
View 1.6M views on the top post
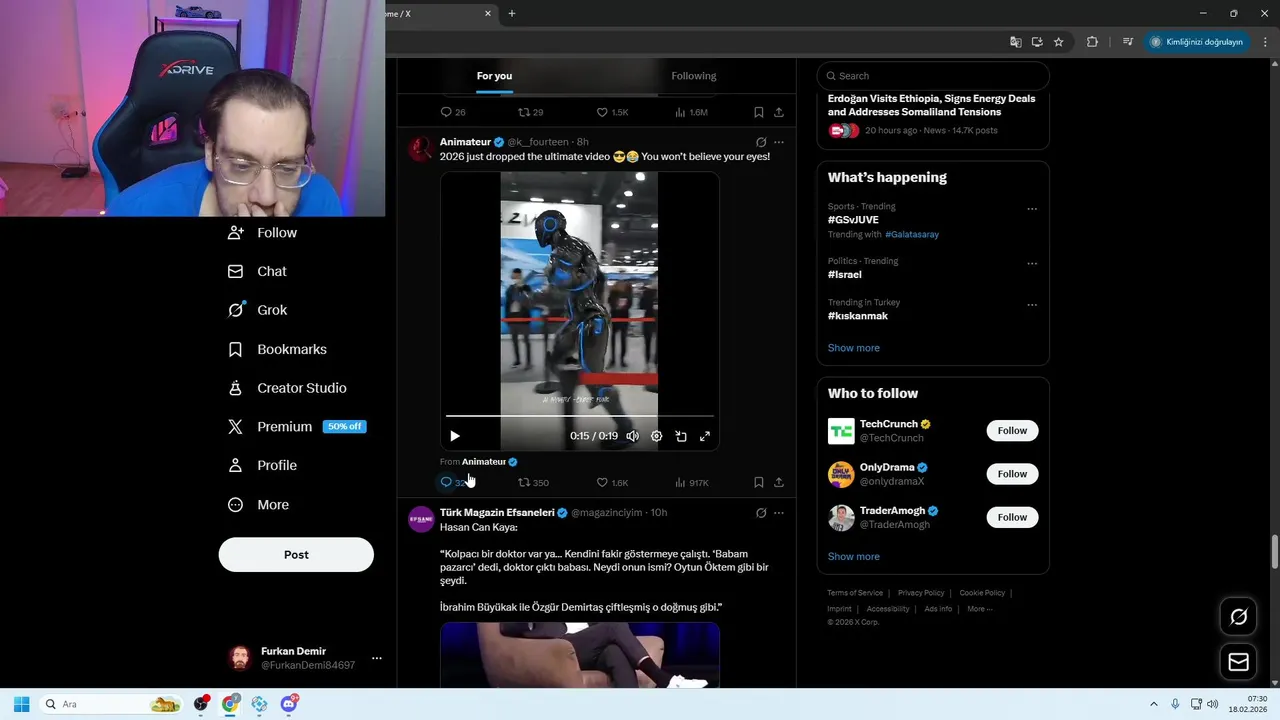[x=692, y=112]
